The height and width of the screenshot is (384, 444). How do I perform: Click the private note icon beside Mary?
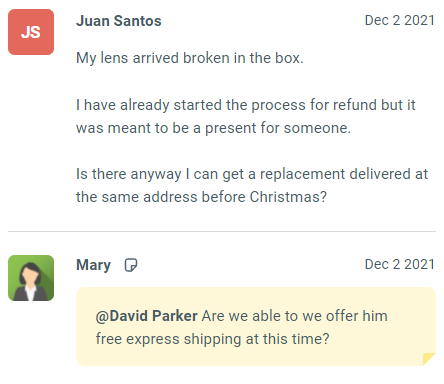tap(131, 265)
